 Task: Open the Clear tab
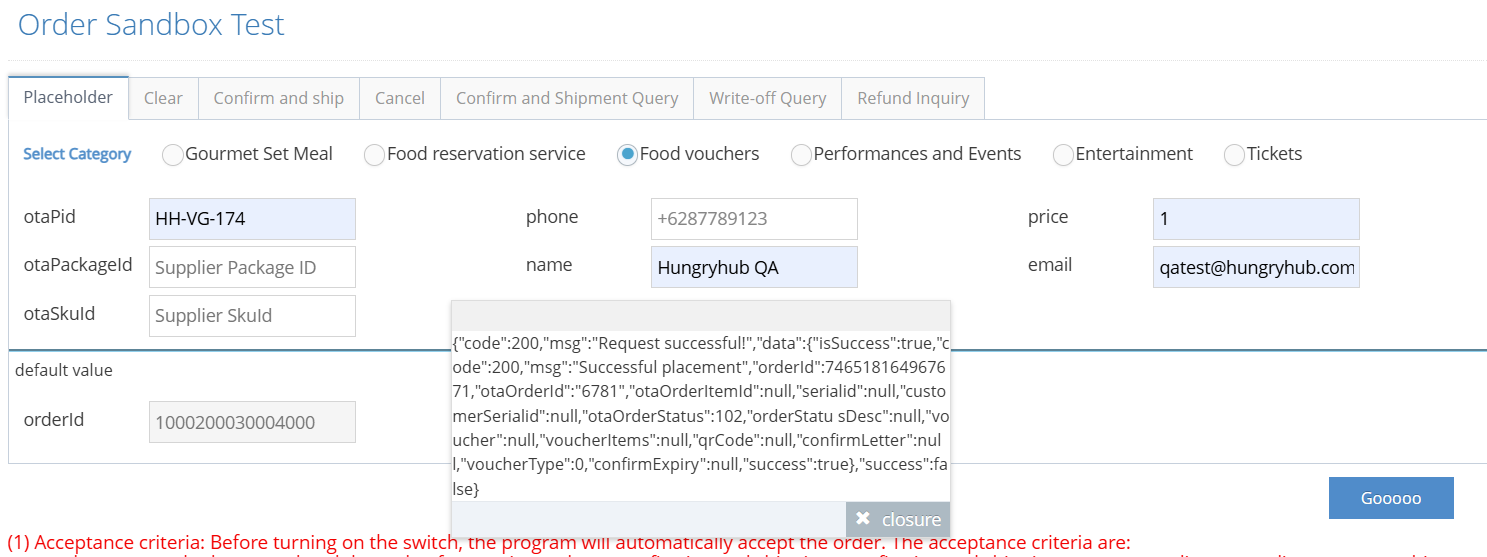(163, 98)
